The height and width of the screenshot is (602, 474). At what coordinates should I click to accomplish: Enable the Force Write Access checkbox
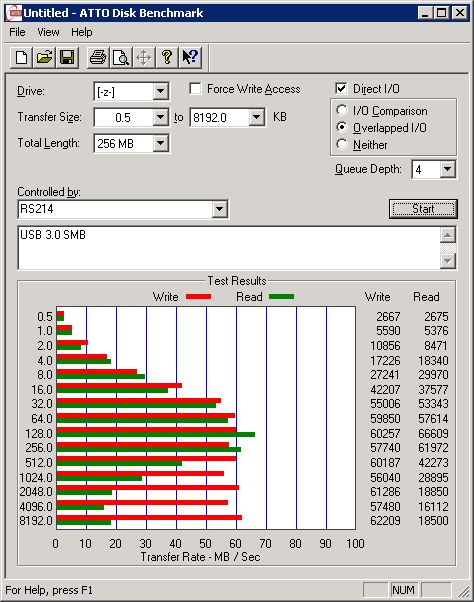(195, 89)
